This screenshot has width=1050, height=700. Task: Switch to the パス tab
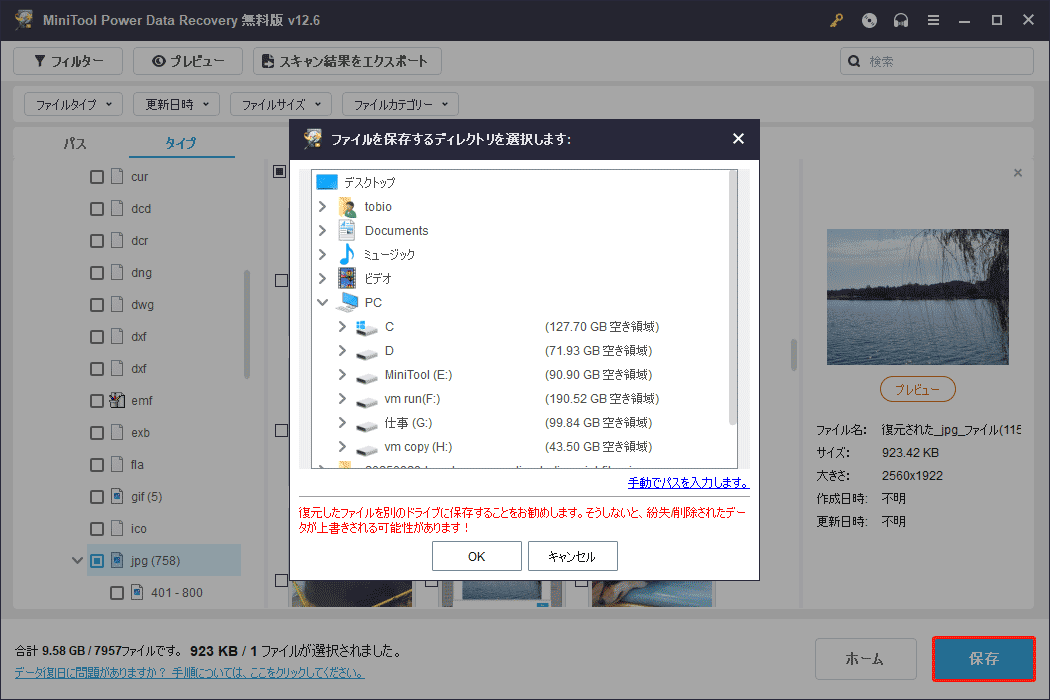74,143
